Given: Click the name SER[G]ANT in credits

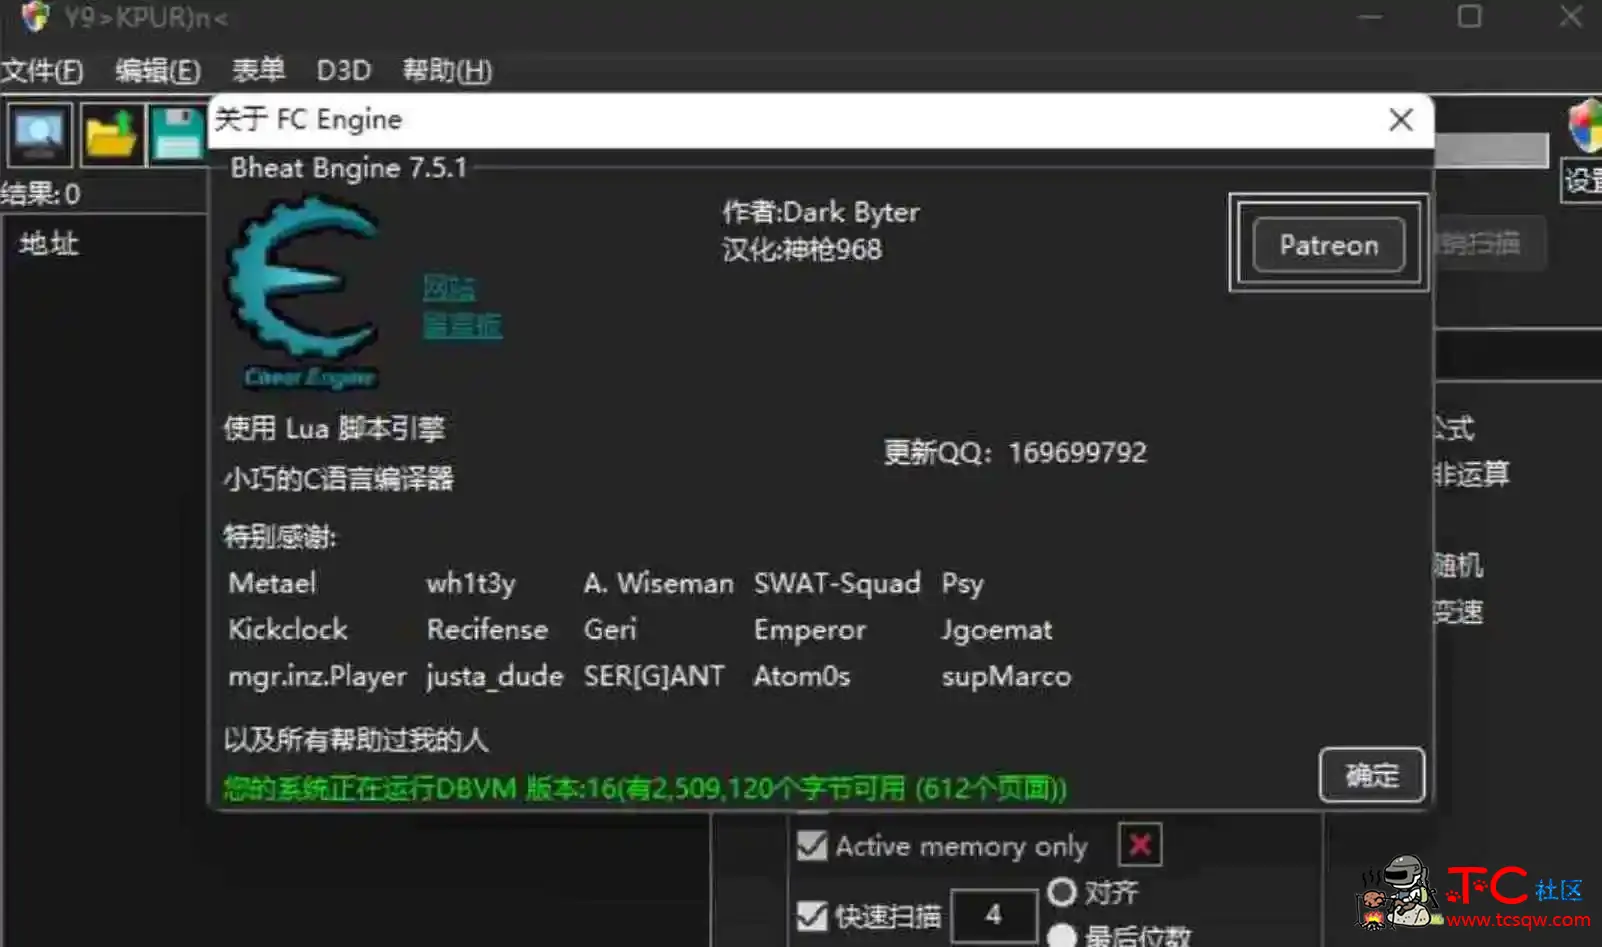Looking at the screenshot, I should (654, 676).
